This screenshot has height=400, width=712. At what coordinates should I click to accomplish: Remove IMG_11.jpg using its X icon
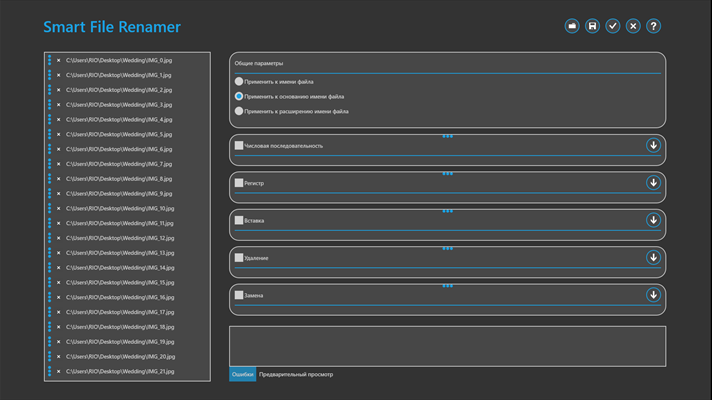click(59, 223)
